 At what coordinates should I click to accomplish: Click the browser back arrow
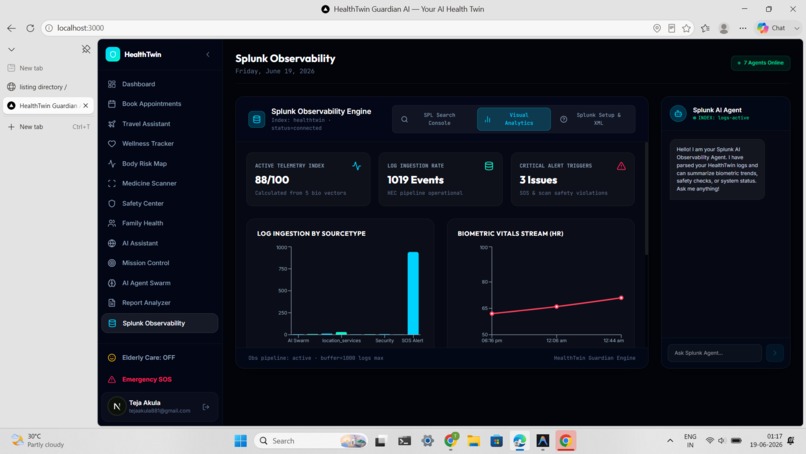pyautogui.click(x=11, y=28)
